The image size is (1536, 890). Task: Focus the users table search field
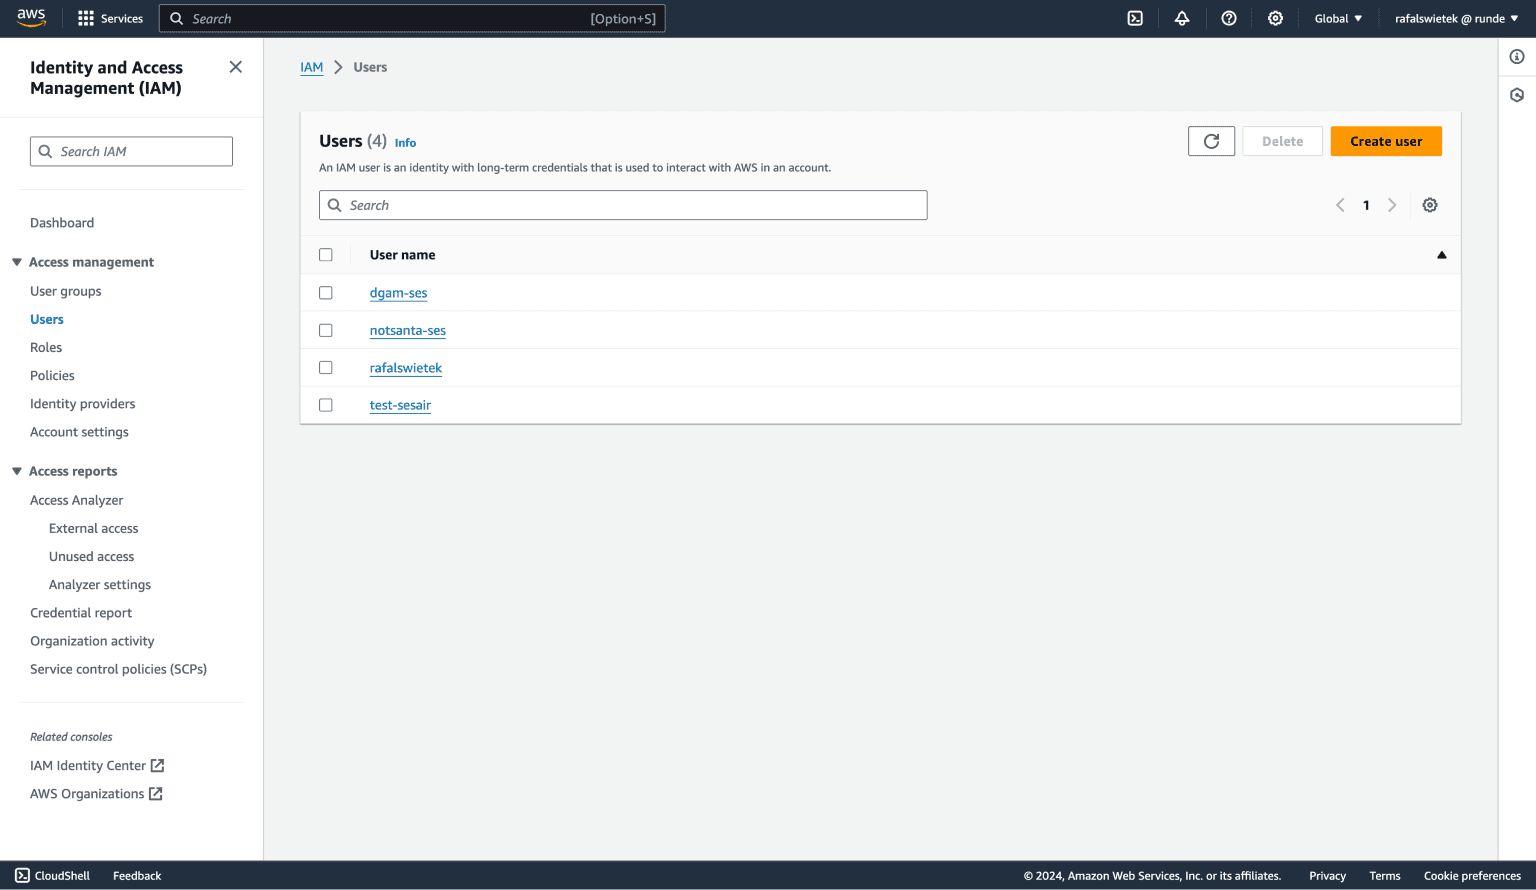[623, 205]
